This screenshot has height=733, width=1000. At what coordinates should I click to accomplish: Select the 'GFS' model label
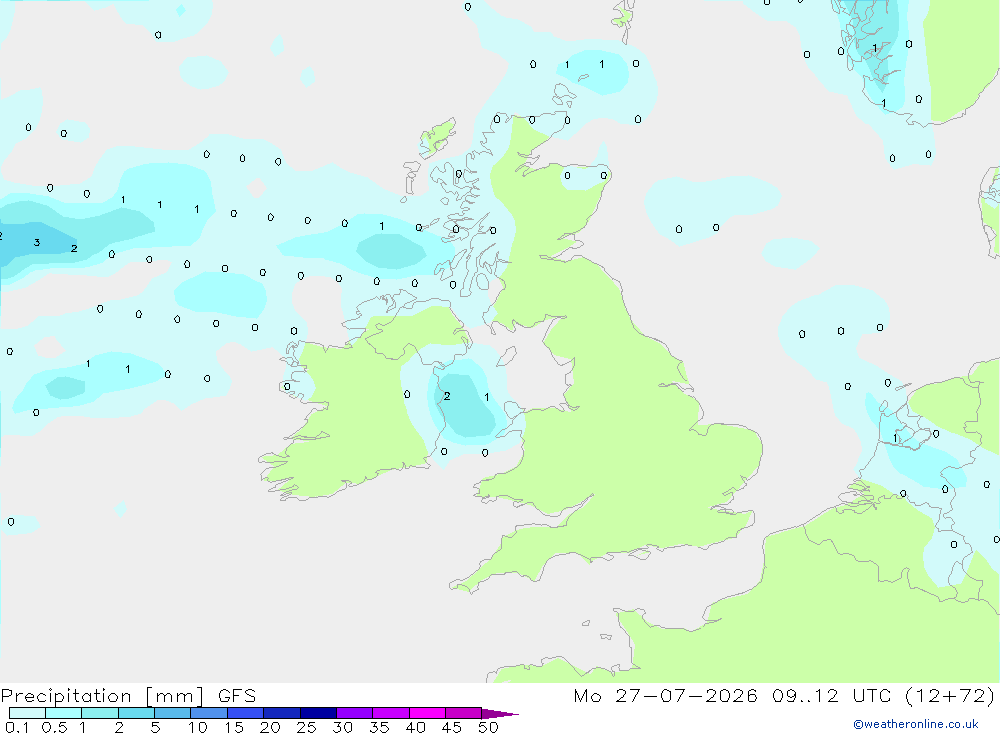point(237,696)
